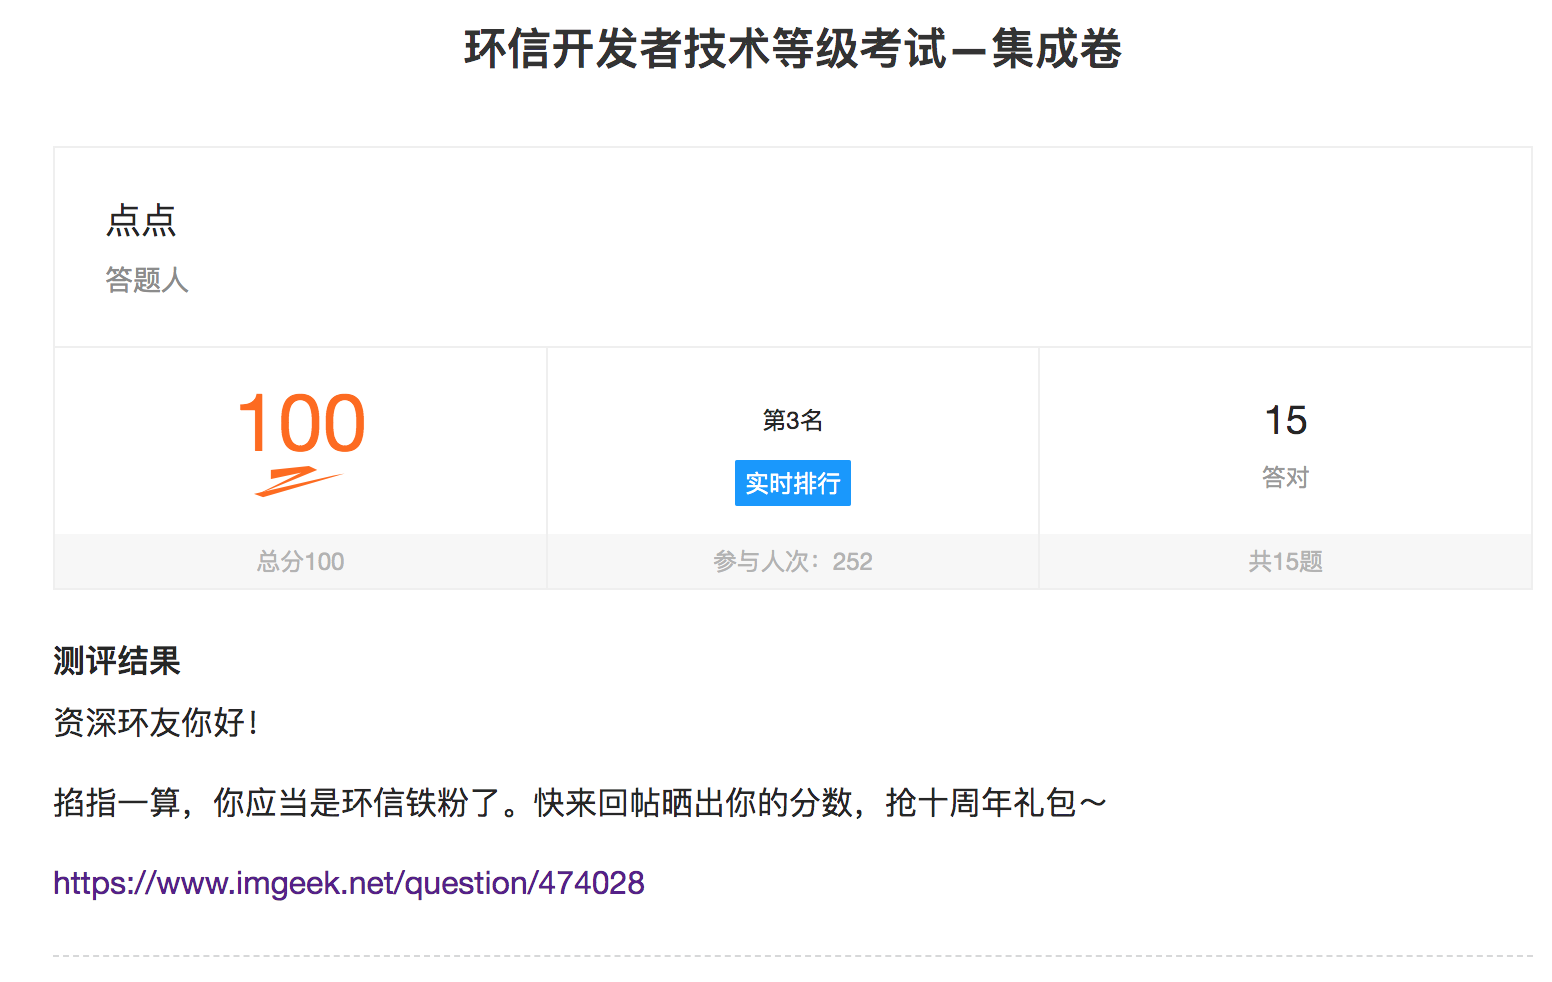Image resolution: width=1552 pixels, height=982 pixels.
Task: Click the 第3名 ranking text
Action: click(x=793, y=420)
